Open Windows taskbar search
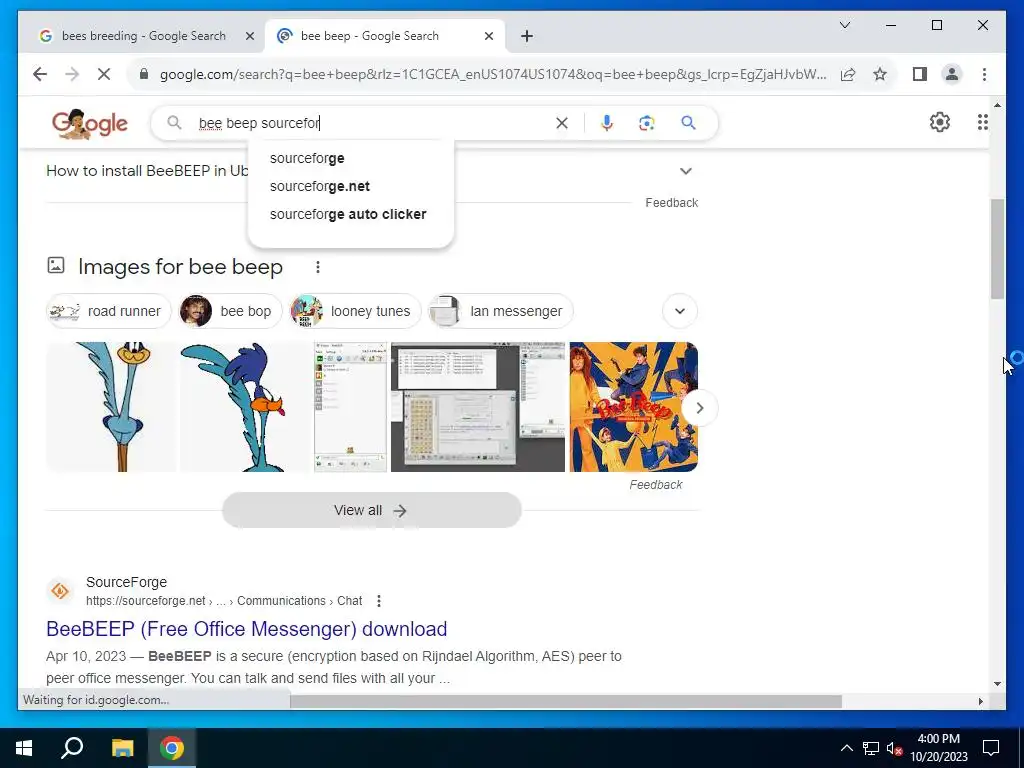Viewport: 1024px width, 768px height. coord(72,748)
